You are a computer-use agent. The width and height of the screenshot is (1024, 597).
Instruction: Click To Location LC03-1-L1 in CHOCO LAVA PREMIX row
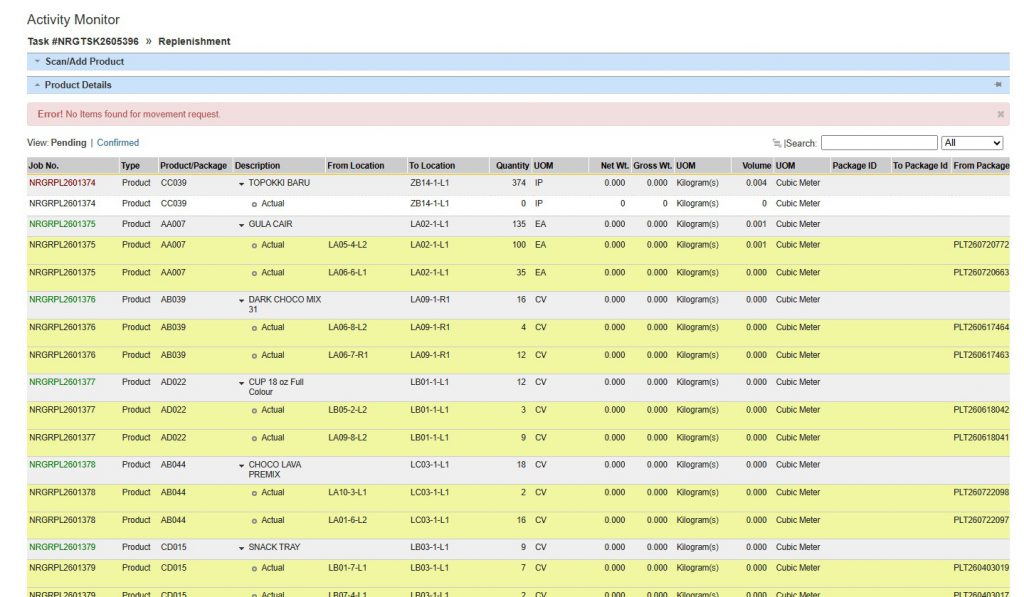tap(429, 464)
